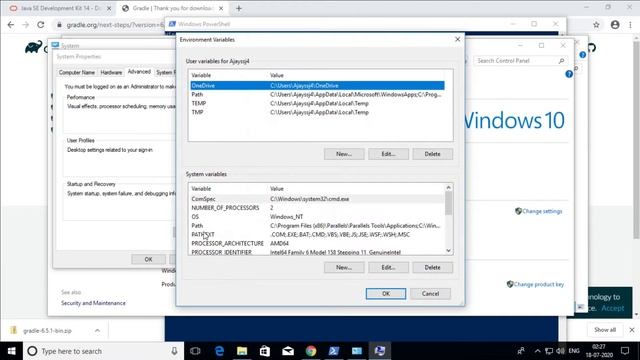
Task: Open Microsoft Edge from the taskbar
Action: click(219, 351)
